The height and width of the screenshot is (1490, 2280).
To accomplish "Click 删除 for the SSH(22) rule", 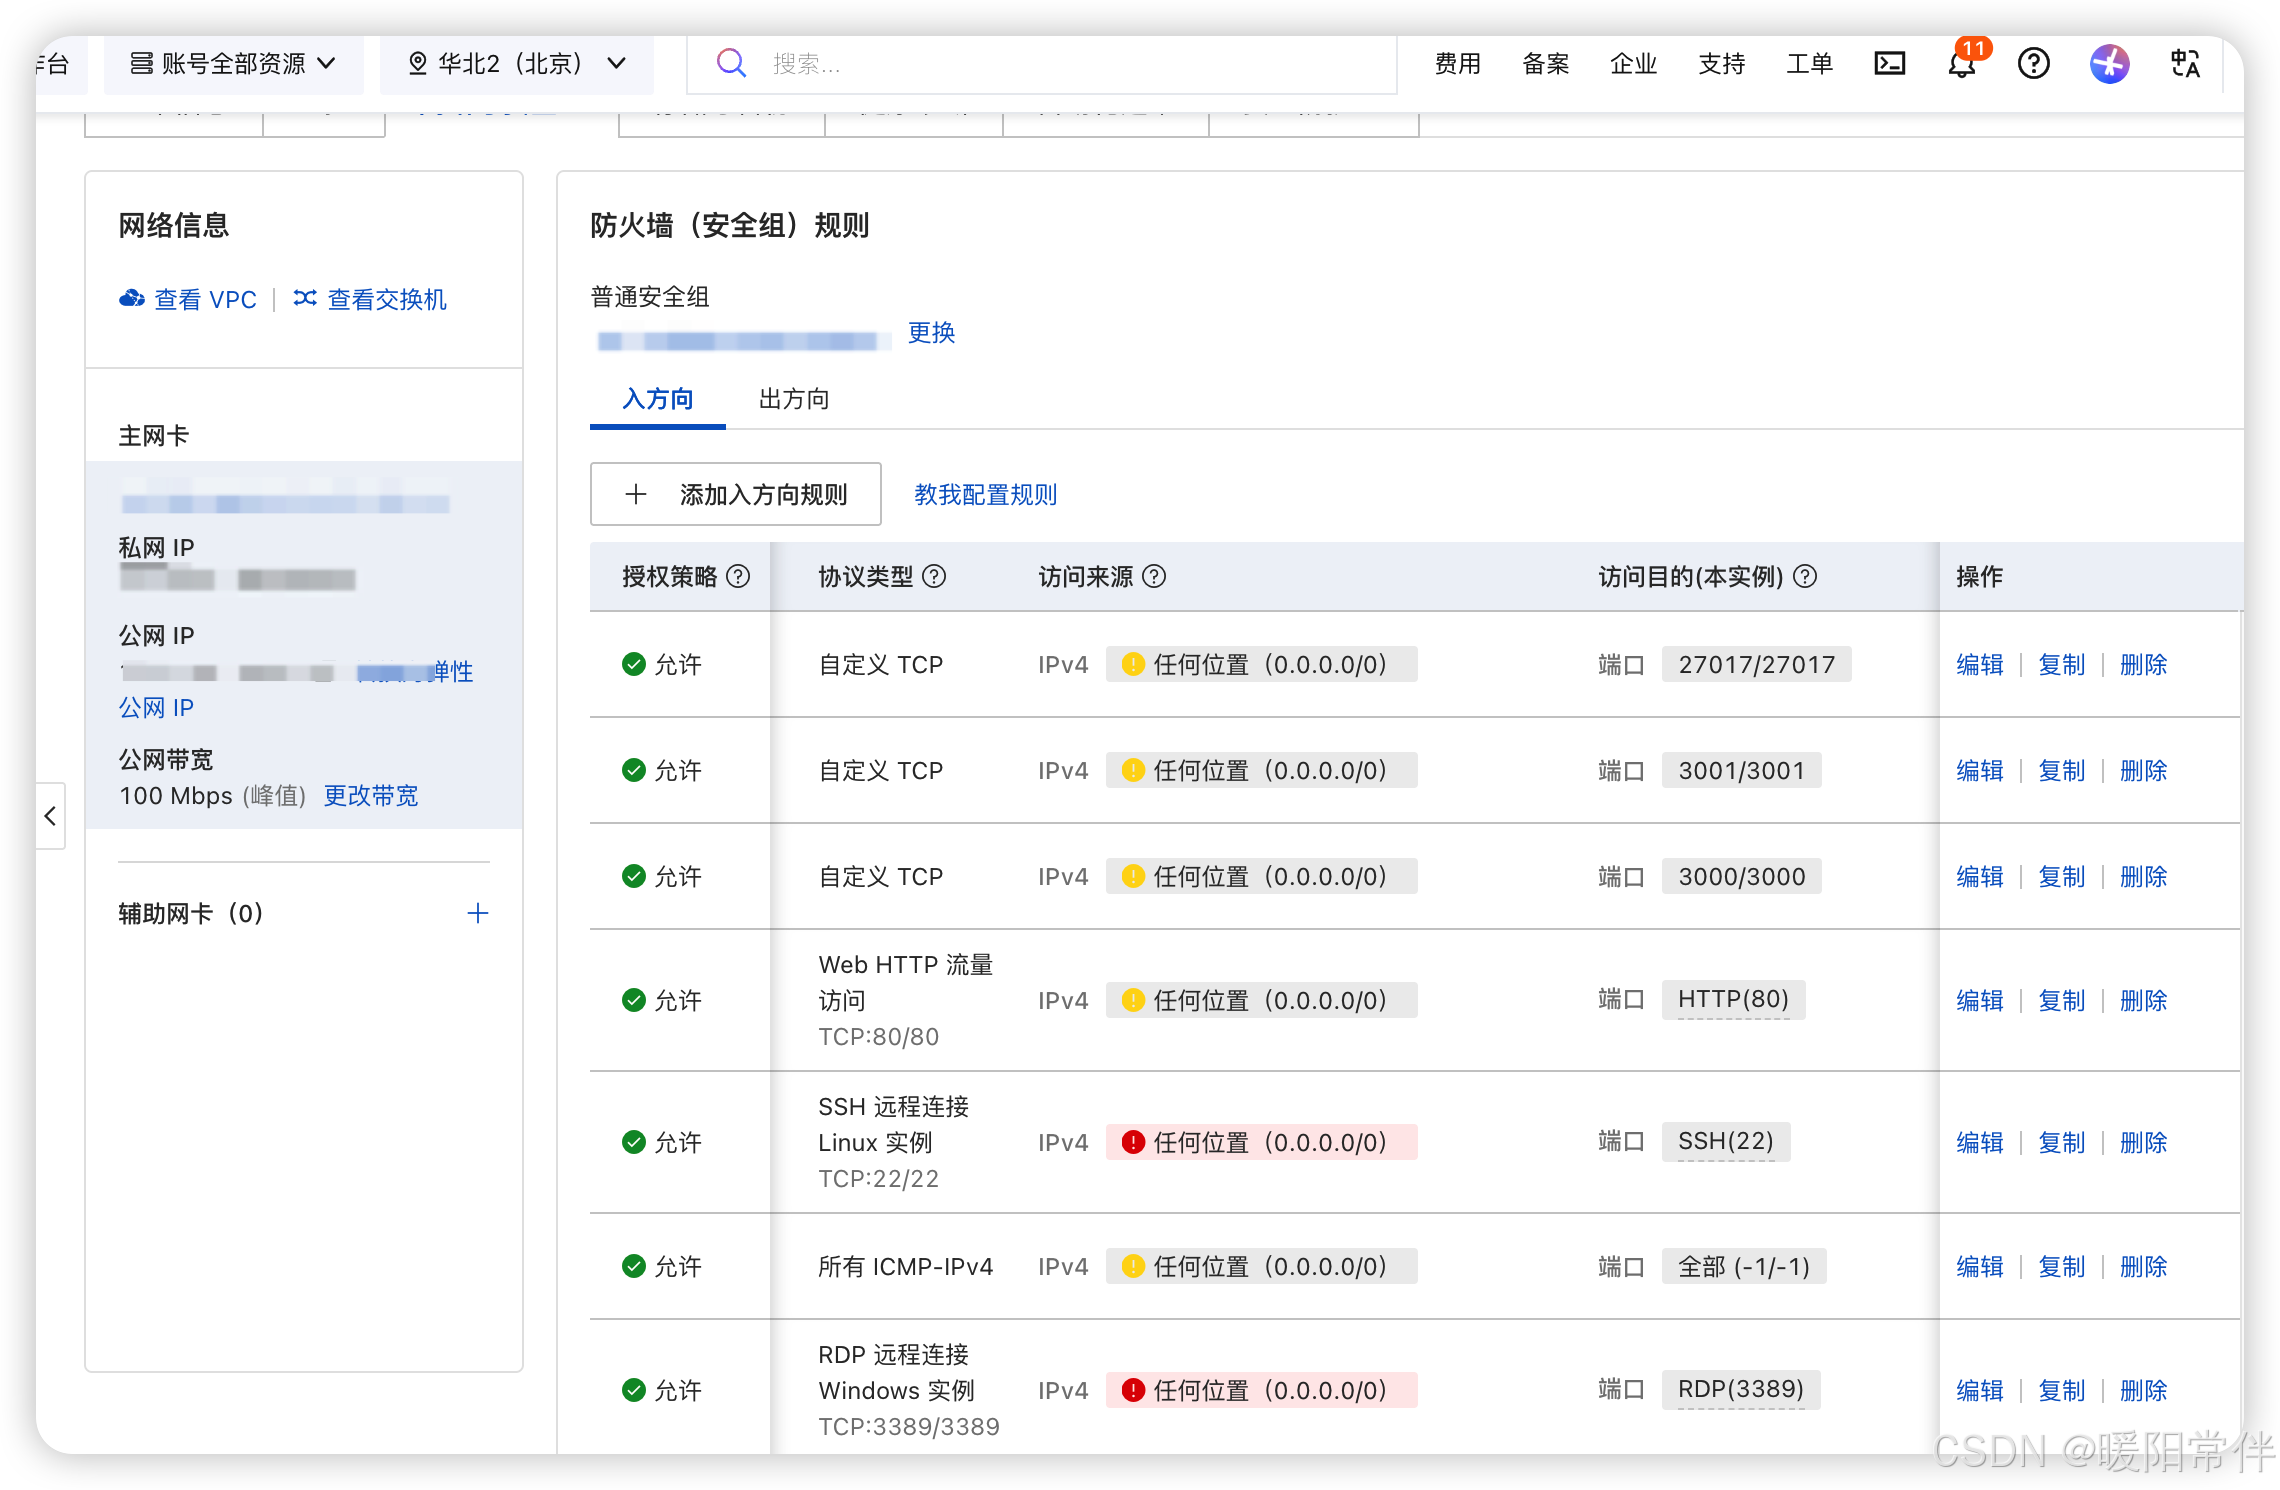I will coord(2143,1142).
